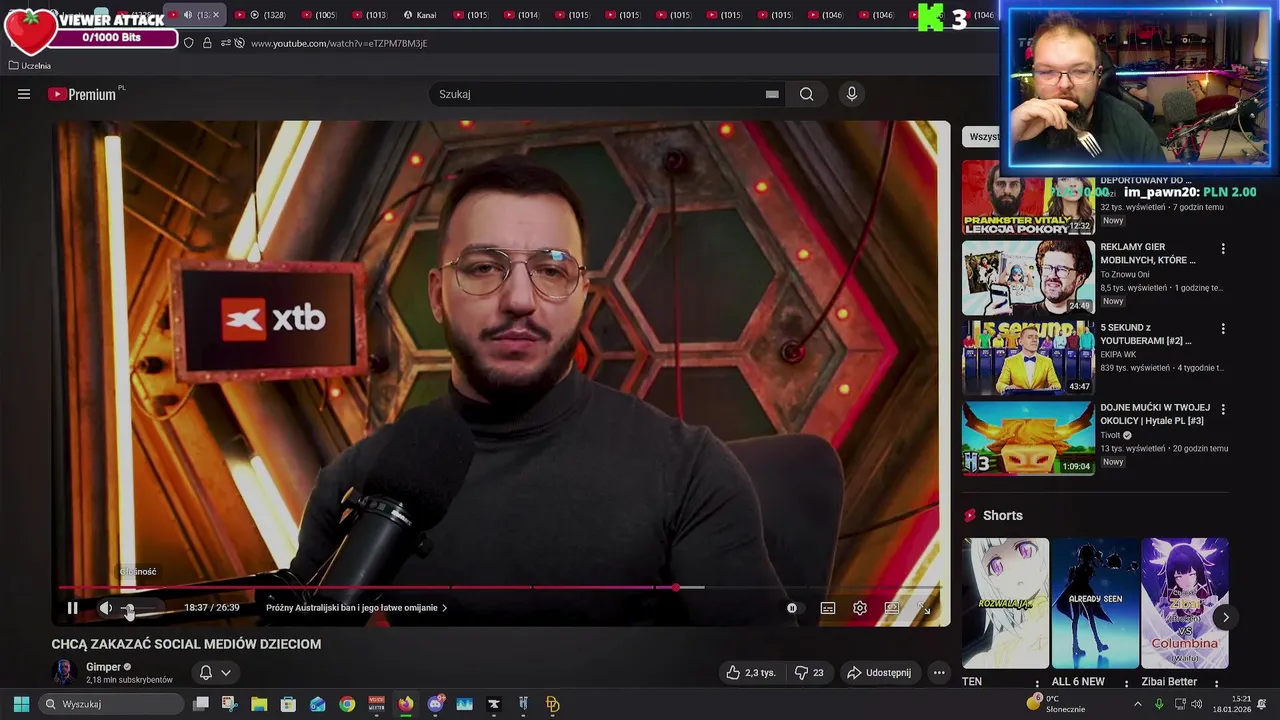
Task: Open the 'Uczelnia' bookmarks folder
Action: click(29, 66)
